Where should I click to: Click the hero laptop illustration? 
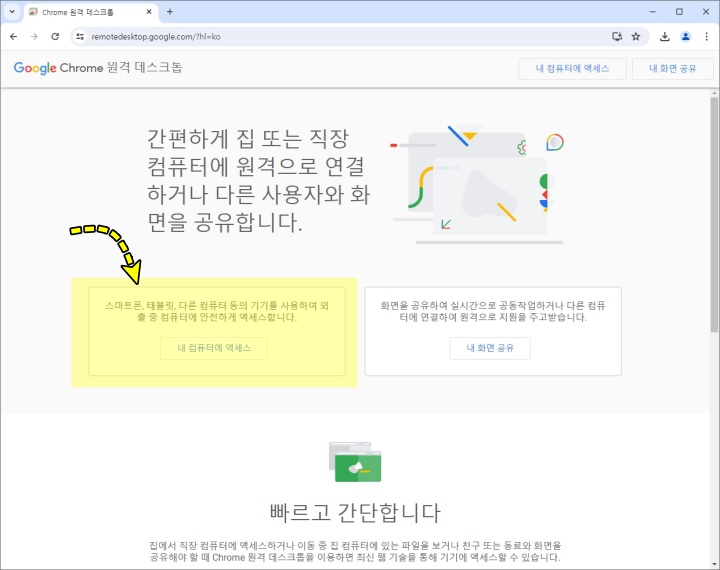click(x=478, y=184)
